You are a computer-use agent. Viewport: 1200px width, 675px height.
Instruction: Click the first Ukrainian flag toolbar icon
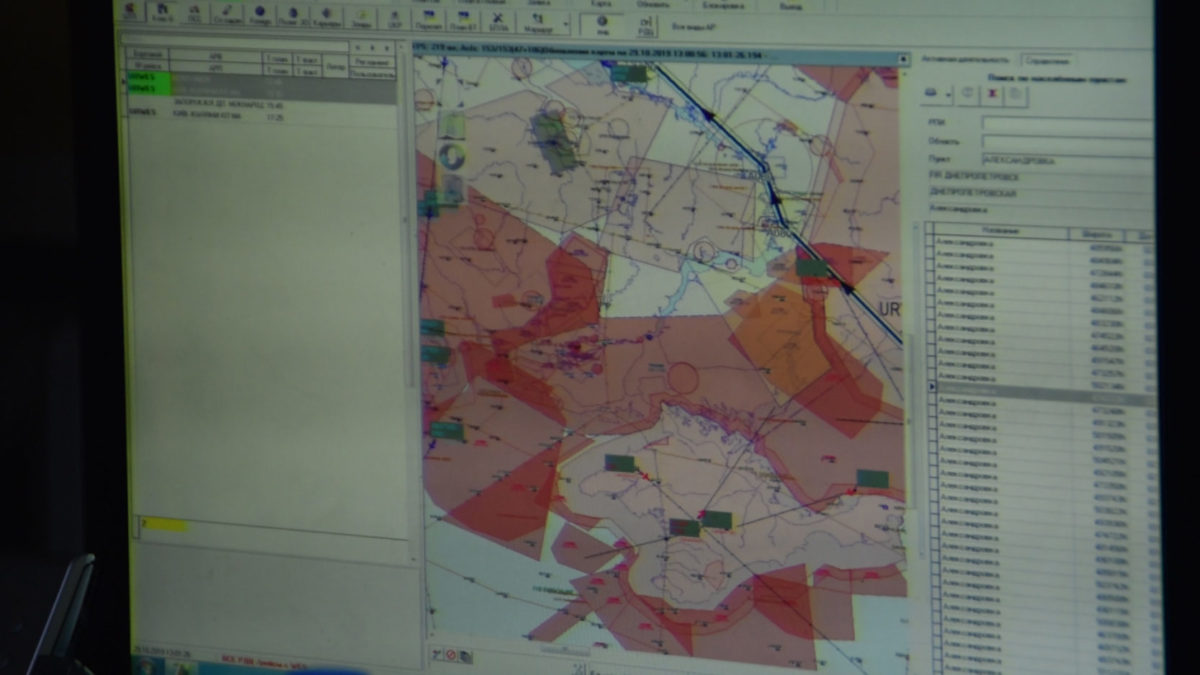[x=427, y=19]
